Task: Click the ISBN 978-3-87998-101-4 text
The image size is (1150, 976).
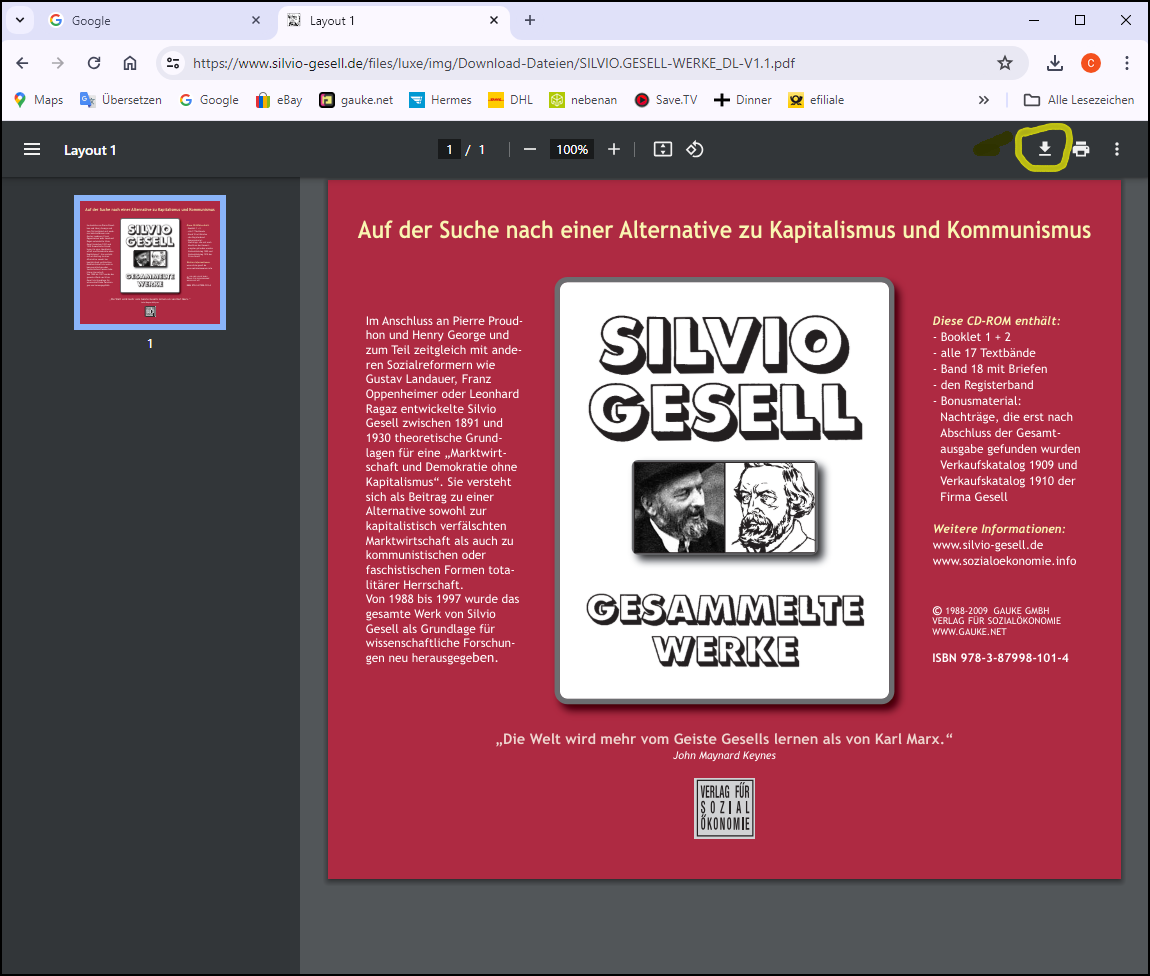Action: point(1000,658)
